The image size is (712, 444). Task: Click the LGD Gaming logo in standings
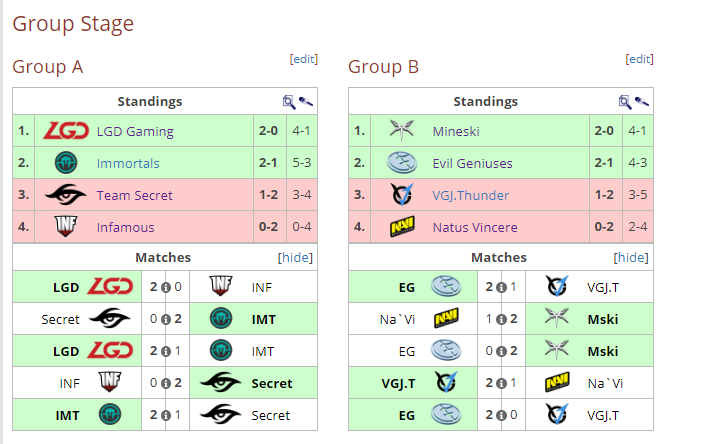[x=66, y=131]
